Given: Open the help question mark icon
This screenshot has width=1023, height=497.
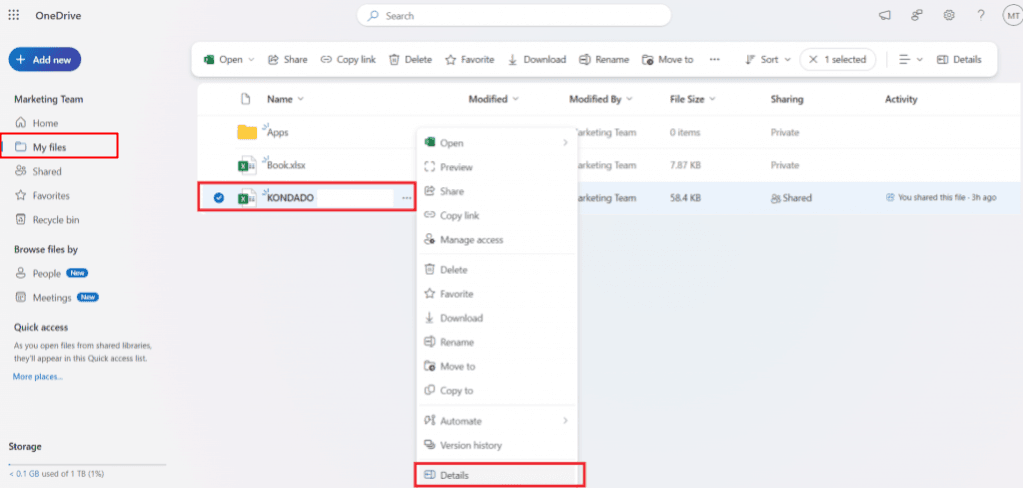Looking at the screenshot, I should point(981,15).
